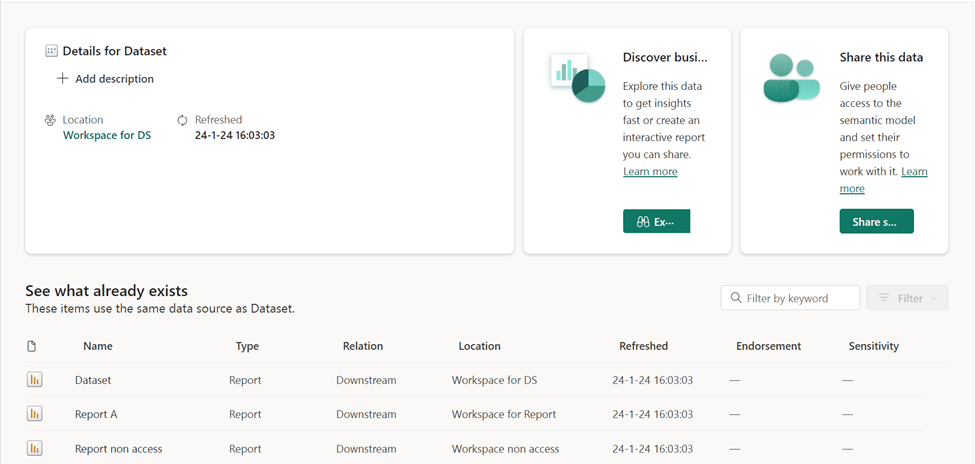Click the Details for Dataset table icon
975x464 pixels.
coord(51,51)
